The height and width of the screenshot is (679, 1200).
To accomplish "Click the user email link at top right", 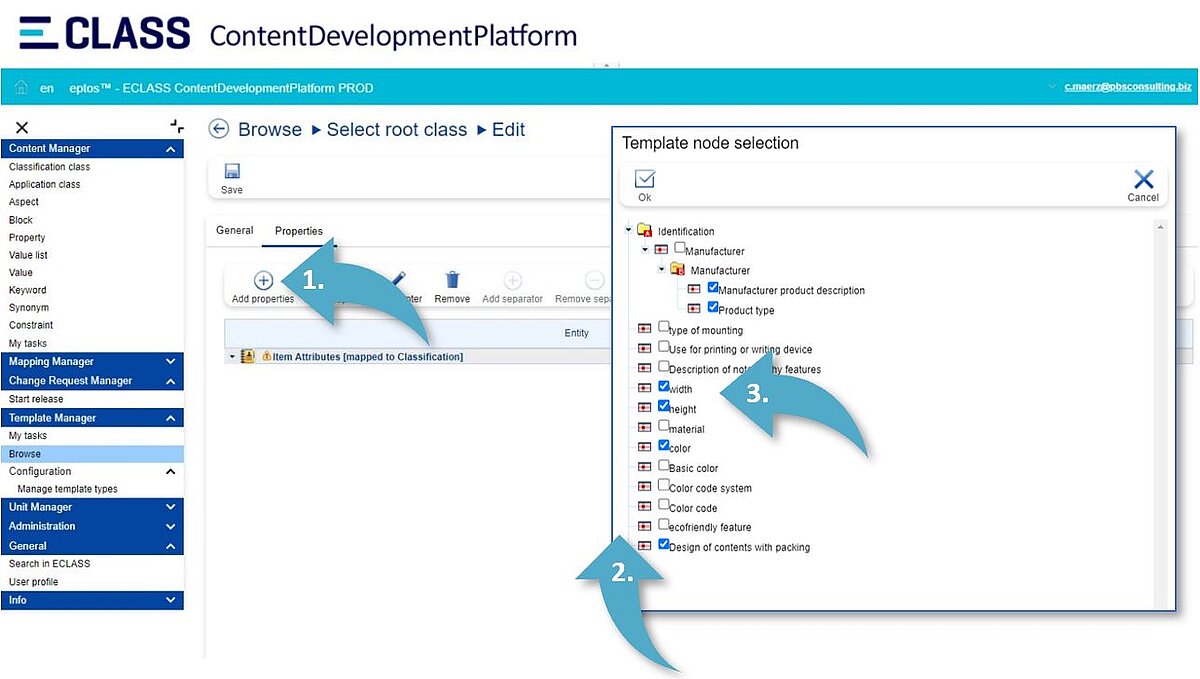I will [x=1126, y=88].
